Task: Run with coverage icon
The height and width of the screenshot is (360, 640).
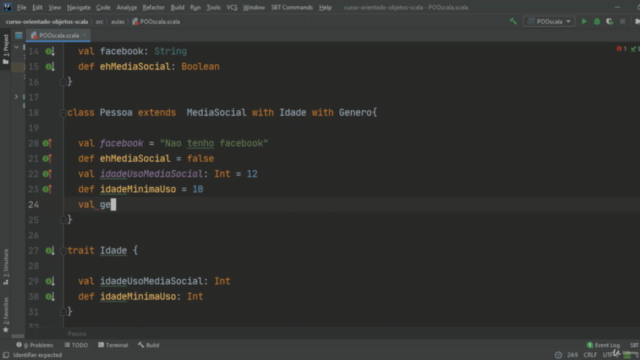Action: 609,21
